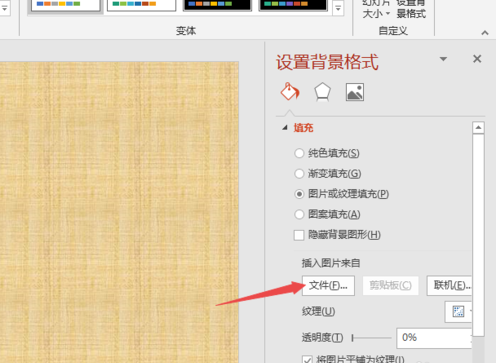Open the pane options dropdown arrow
Image resolution: width=498 pixels, height=363 pixels.
pos(443,59)
